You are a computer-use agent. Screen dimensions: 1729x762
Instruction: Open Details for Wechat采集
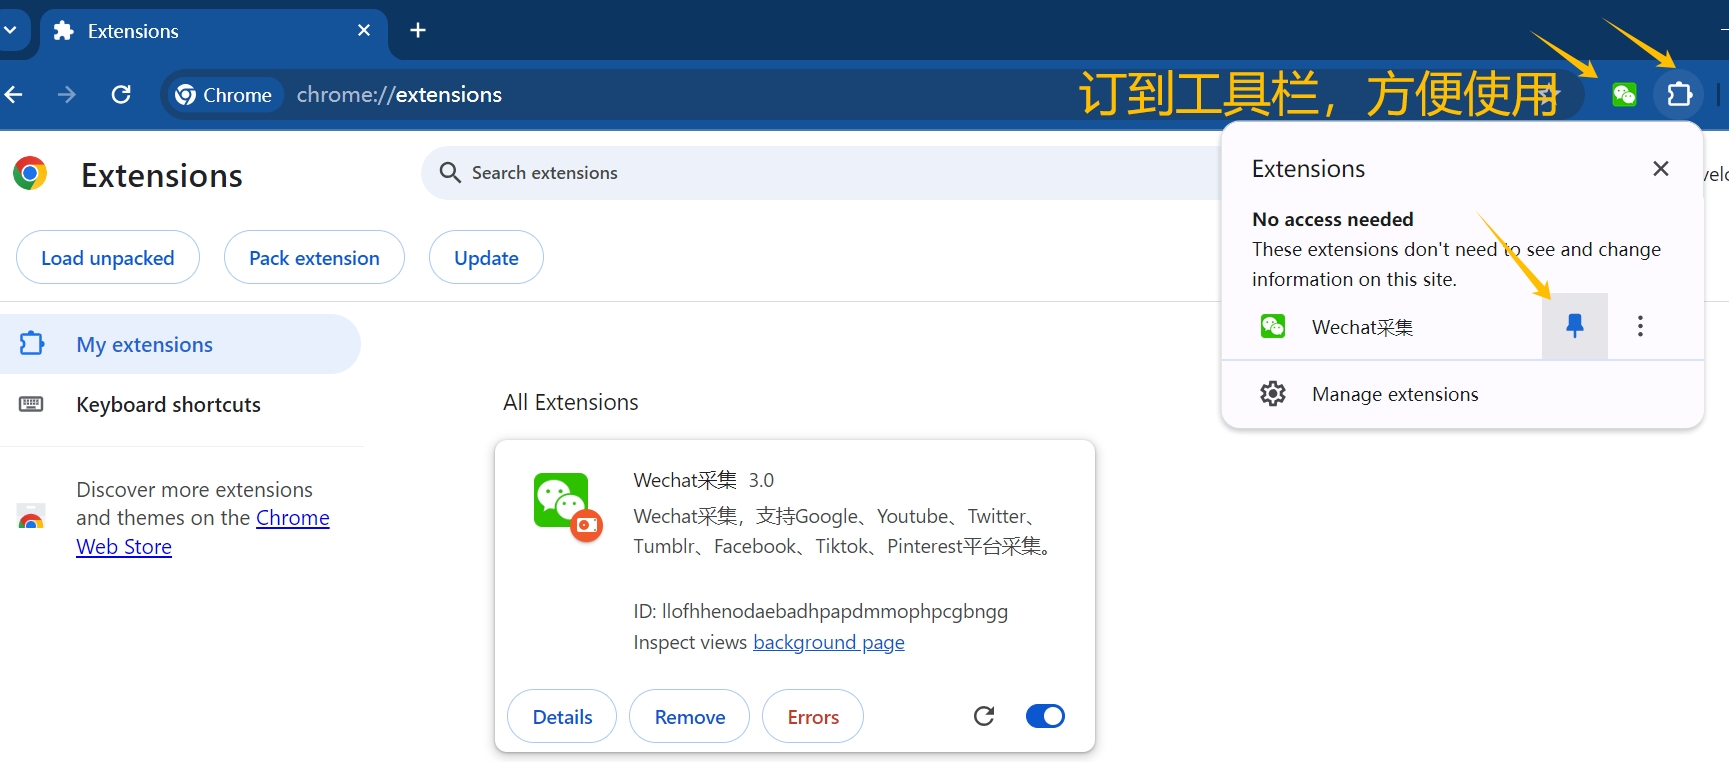562,716
